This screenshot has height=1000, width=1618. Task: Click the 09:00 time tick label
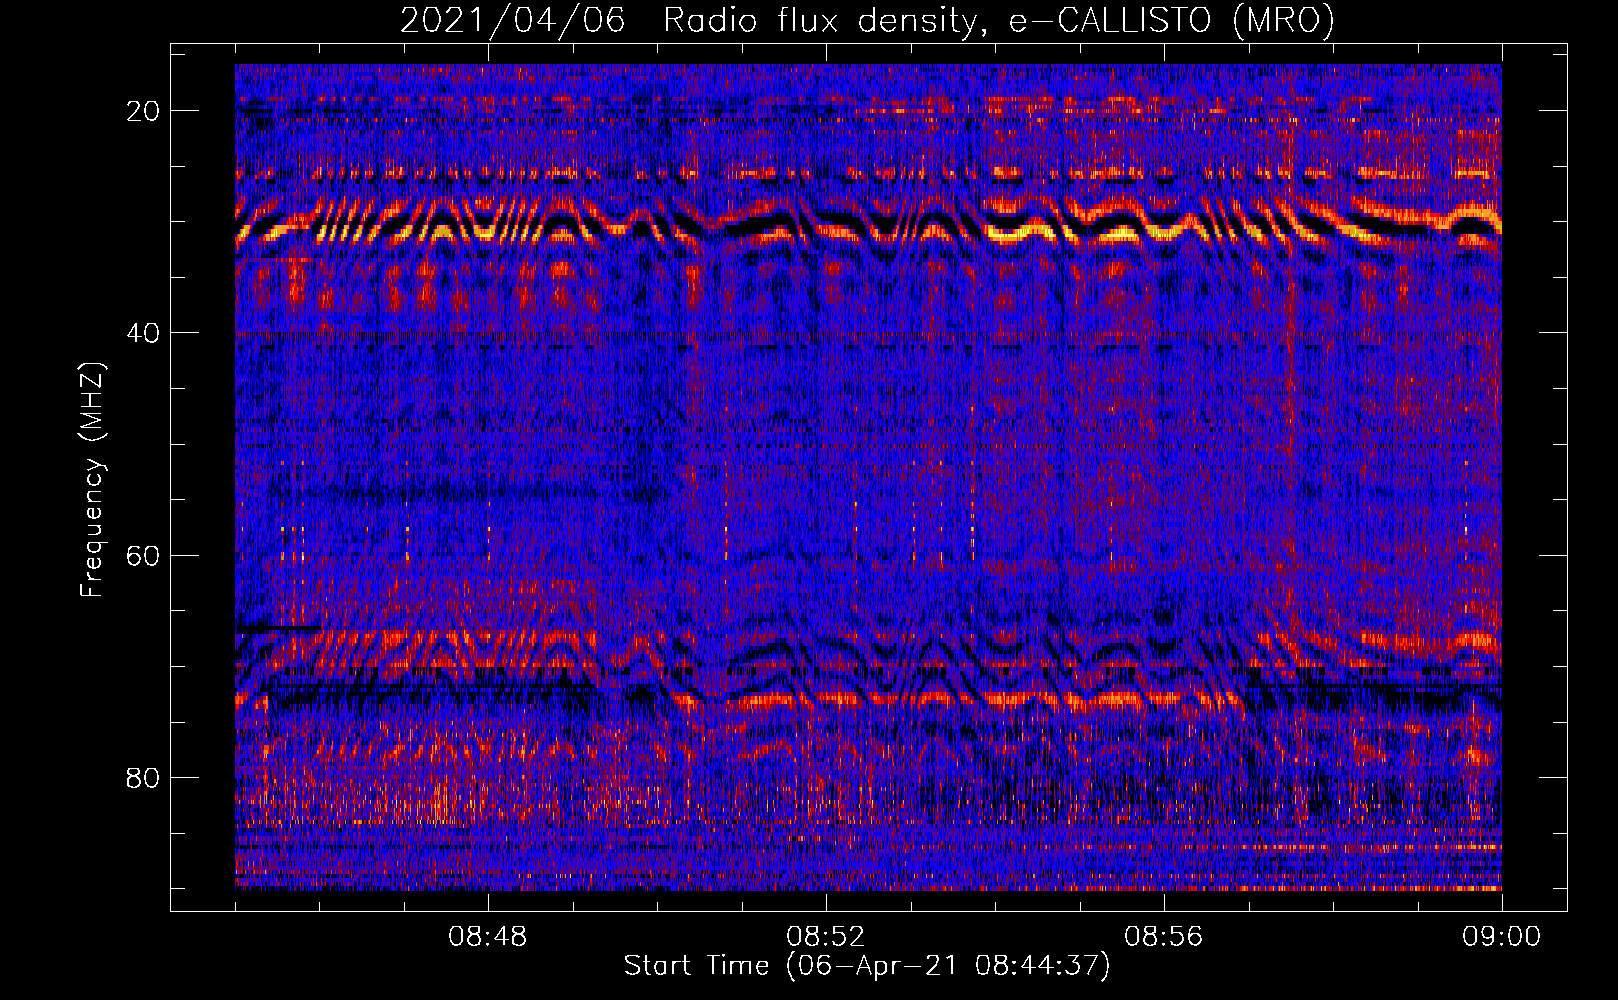click(x=1502, y=937)
